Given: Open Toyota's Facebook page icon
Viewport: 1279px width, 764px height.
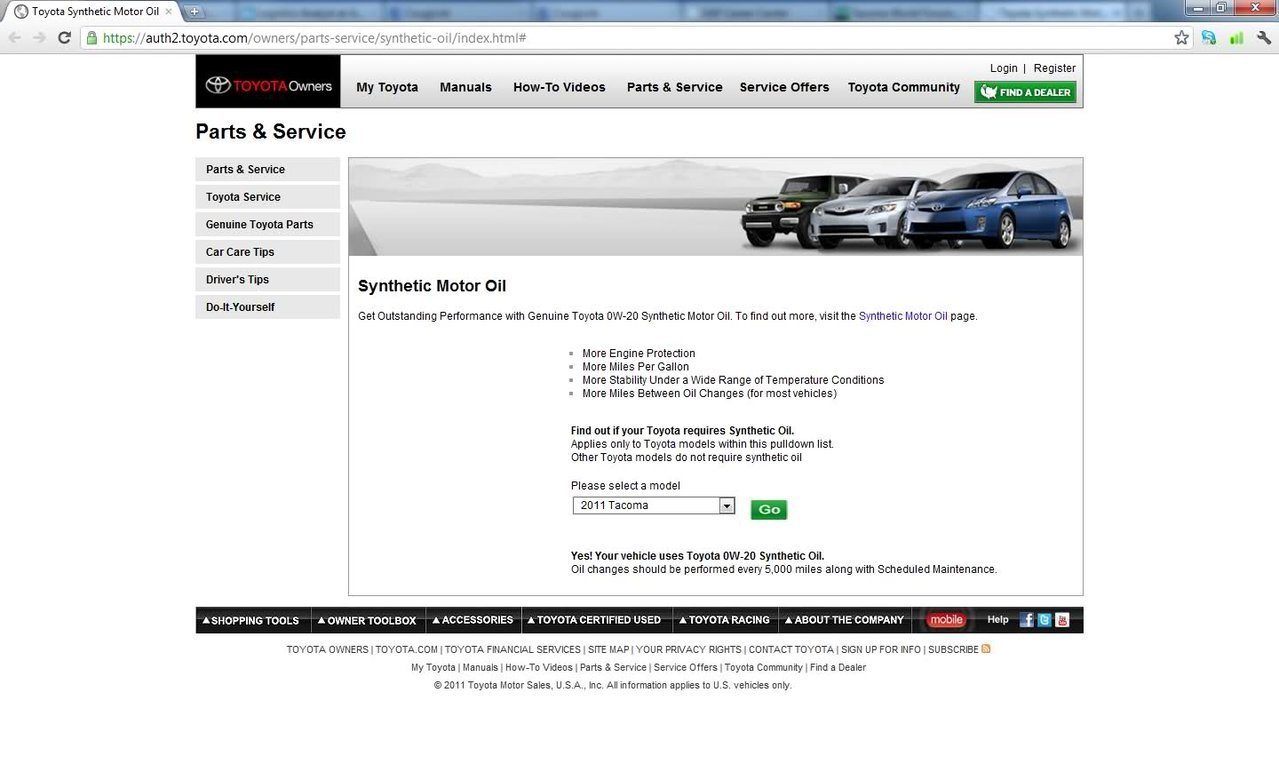Looking at the screenshot, I should [x=1026, y=620].
